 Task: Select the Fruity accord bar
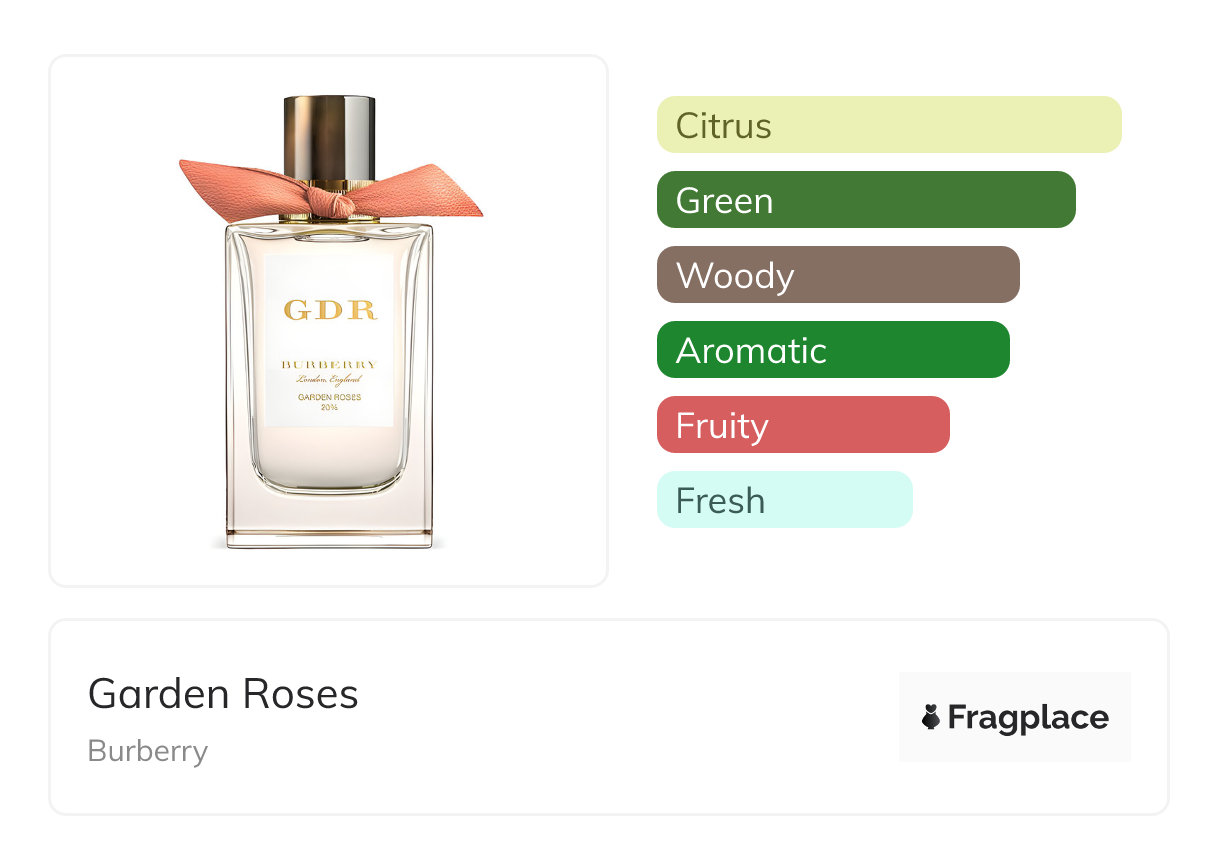click(803, 425)
